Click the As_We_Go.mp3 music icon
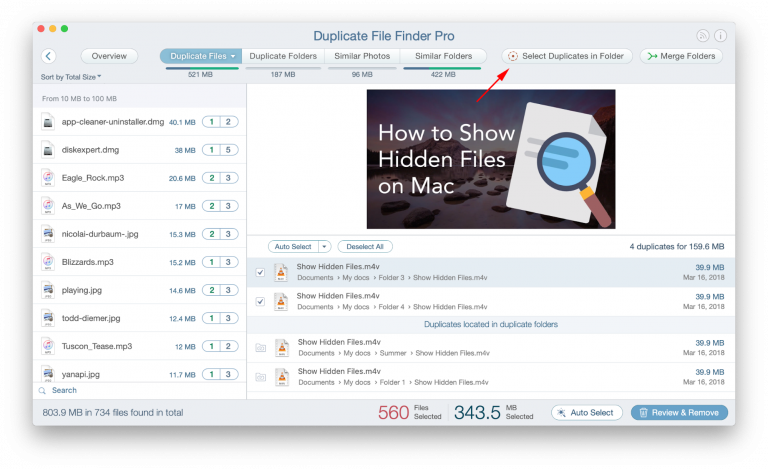 pos(48,206)
